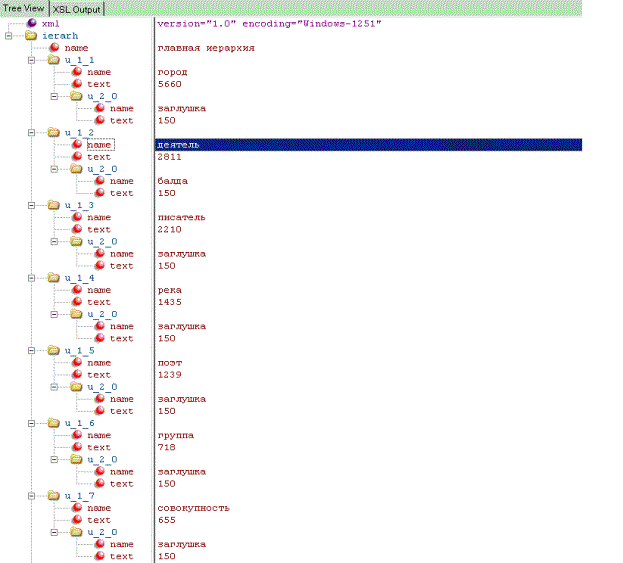Select the name node under u_1_2
The width and height of the screenshot is (623, 563).
pos(99,145)
